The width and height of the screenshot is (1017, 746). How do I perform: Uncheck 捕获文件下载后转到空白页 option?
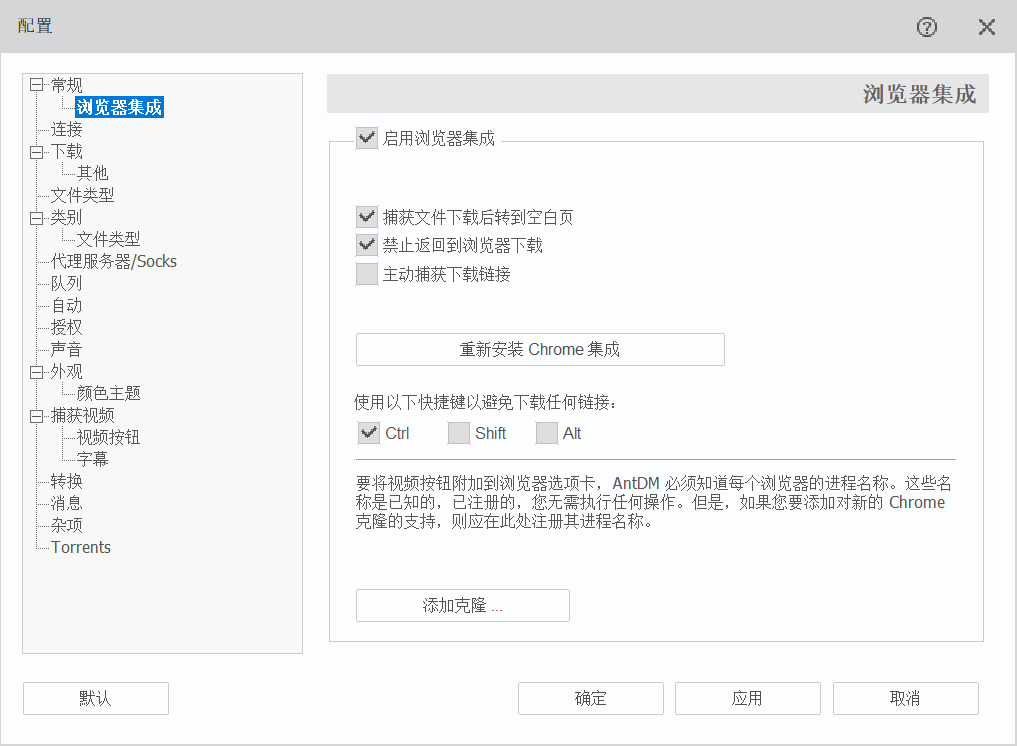(366, 217)
